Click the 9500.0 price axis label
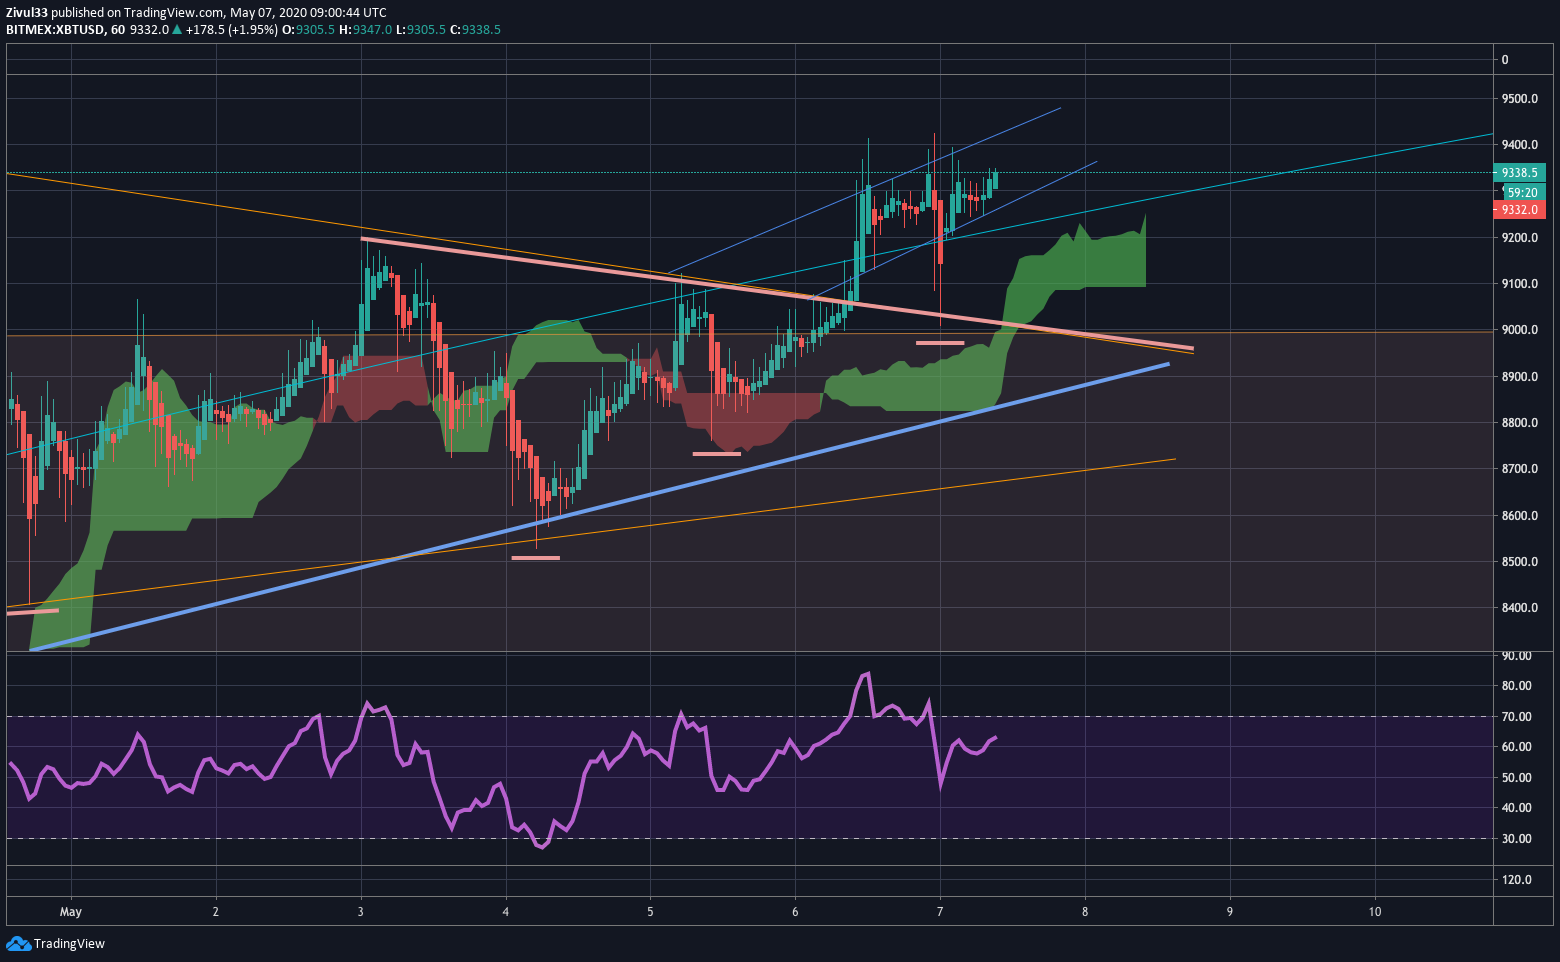Image resolution: width=1560 pixels, height=962 pixels. click(1519, 99)
